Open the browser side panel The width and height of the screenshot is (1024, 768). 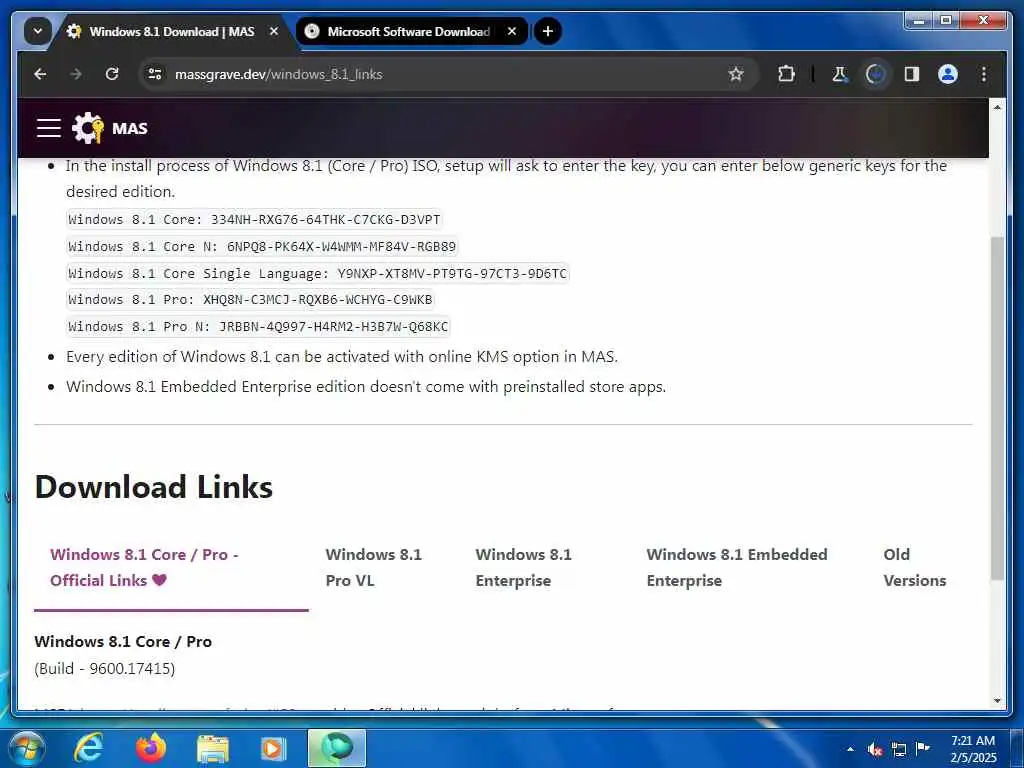(912, 74)
